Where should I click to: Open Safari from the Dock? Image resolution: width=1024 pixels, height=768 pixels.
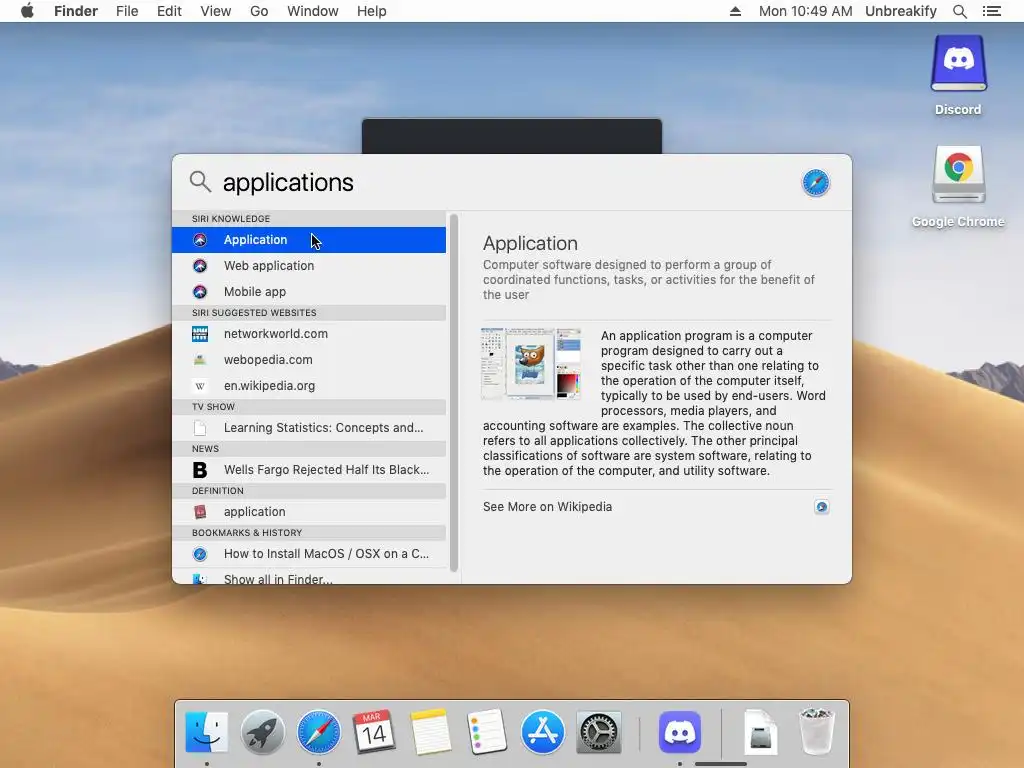[319, 733]
